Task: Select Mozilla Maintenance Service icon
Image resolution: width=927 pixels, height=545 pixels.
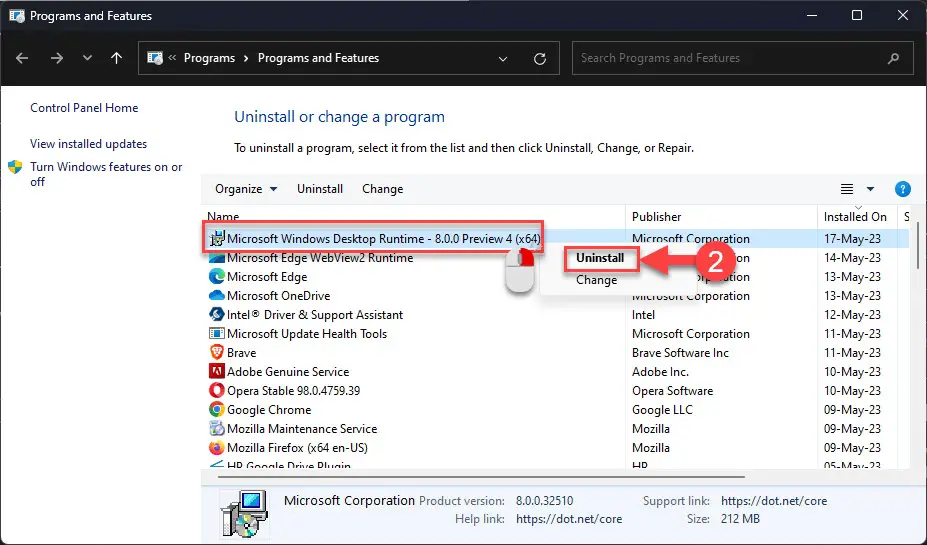Action: pos(217,428)
